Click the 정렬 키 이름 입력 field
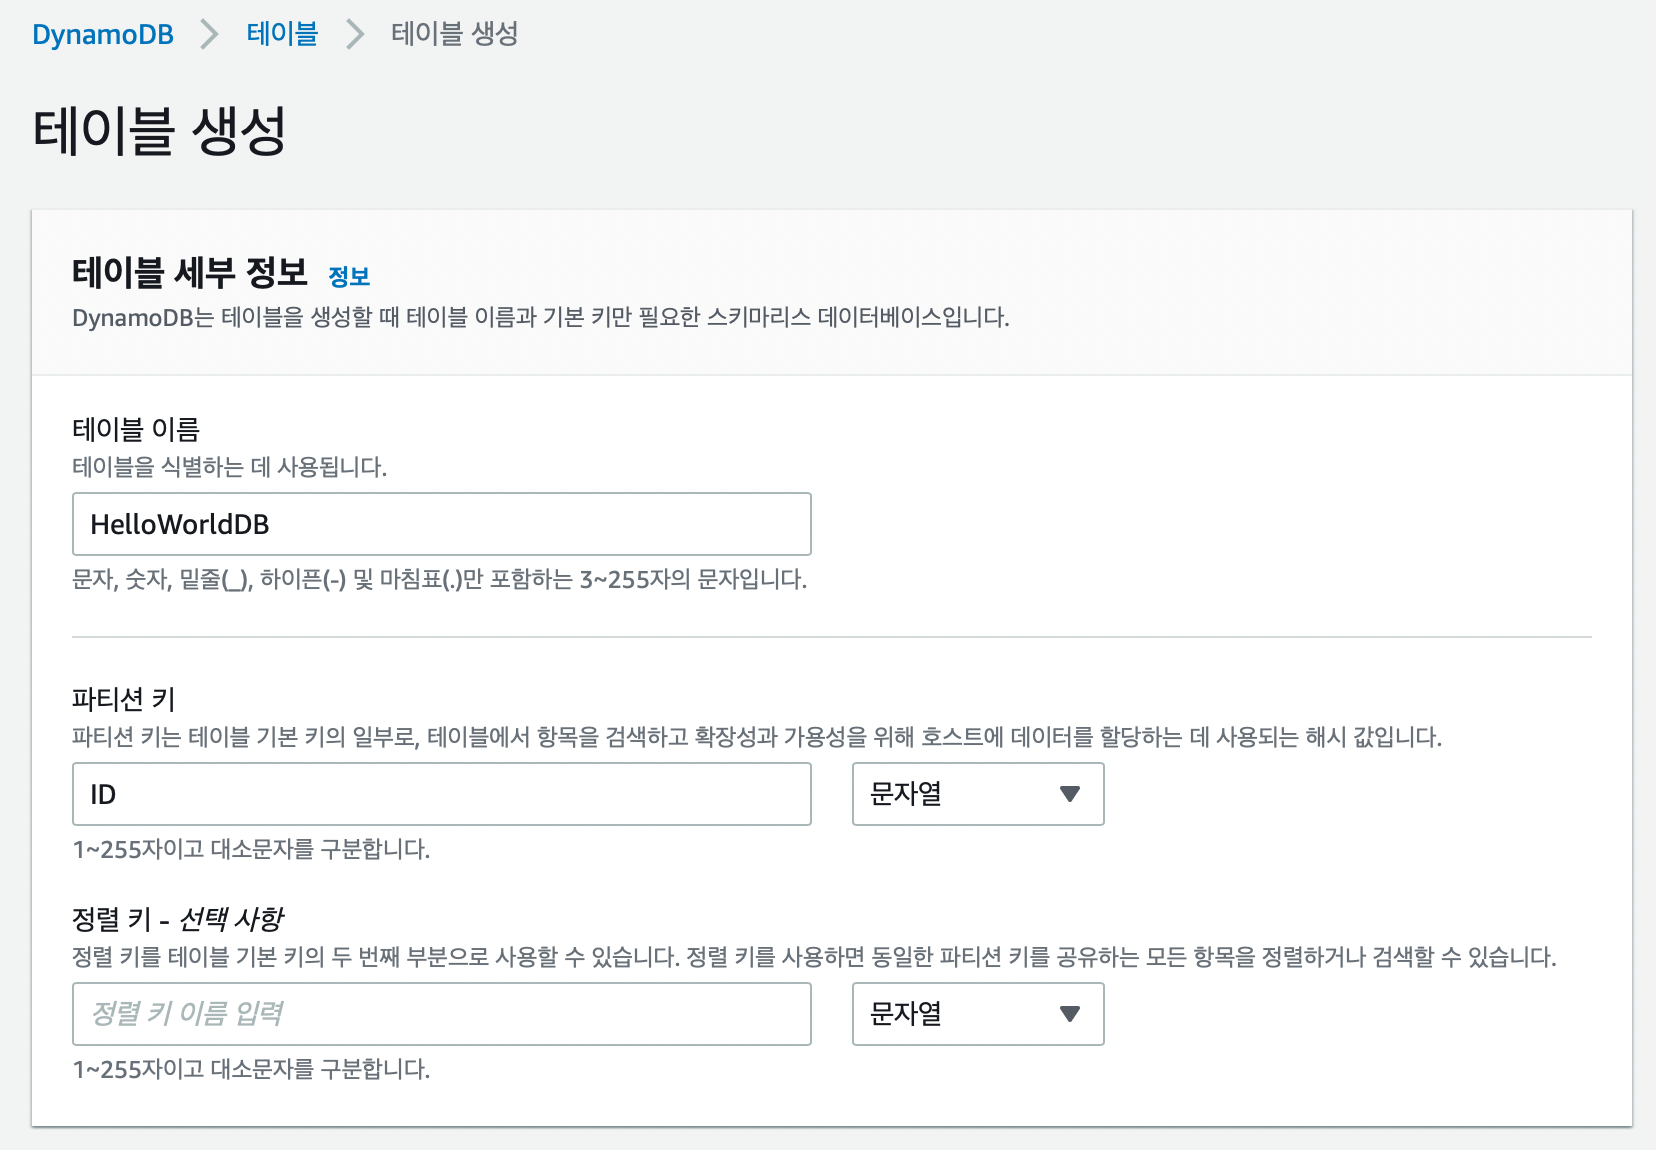 tap(441, 1014)
